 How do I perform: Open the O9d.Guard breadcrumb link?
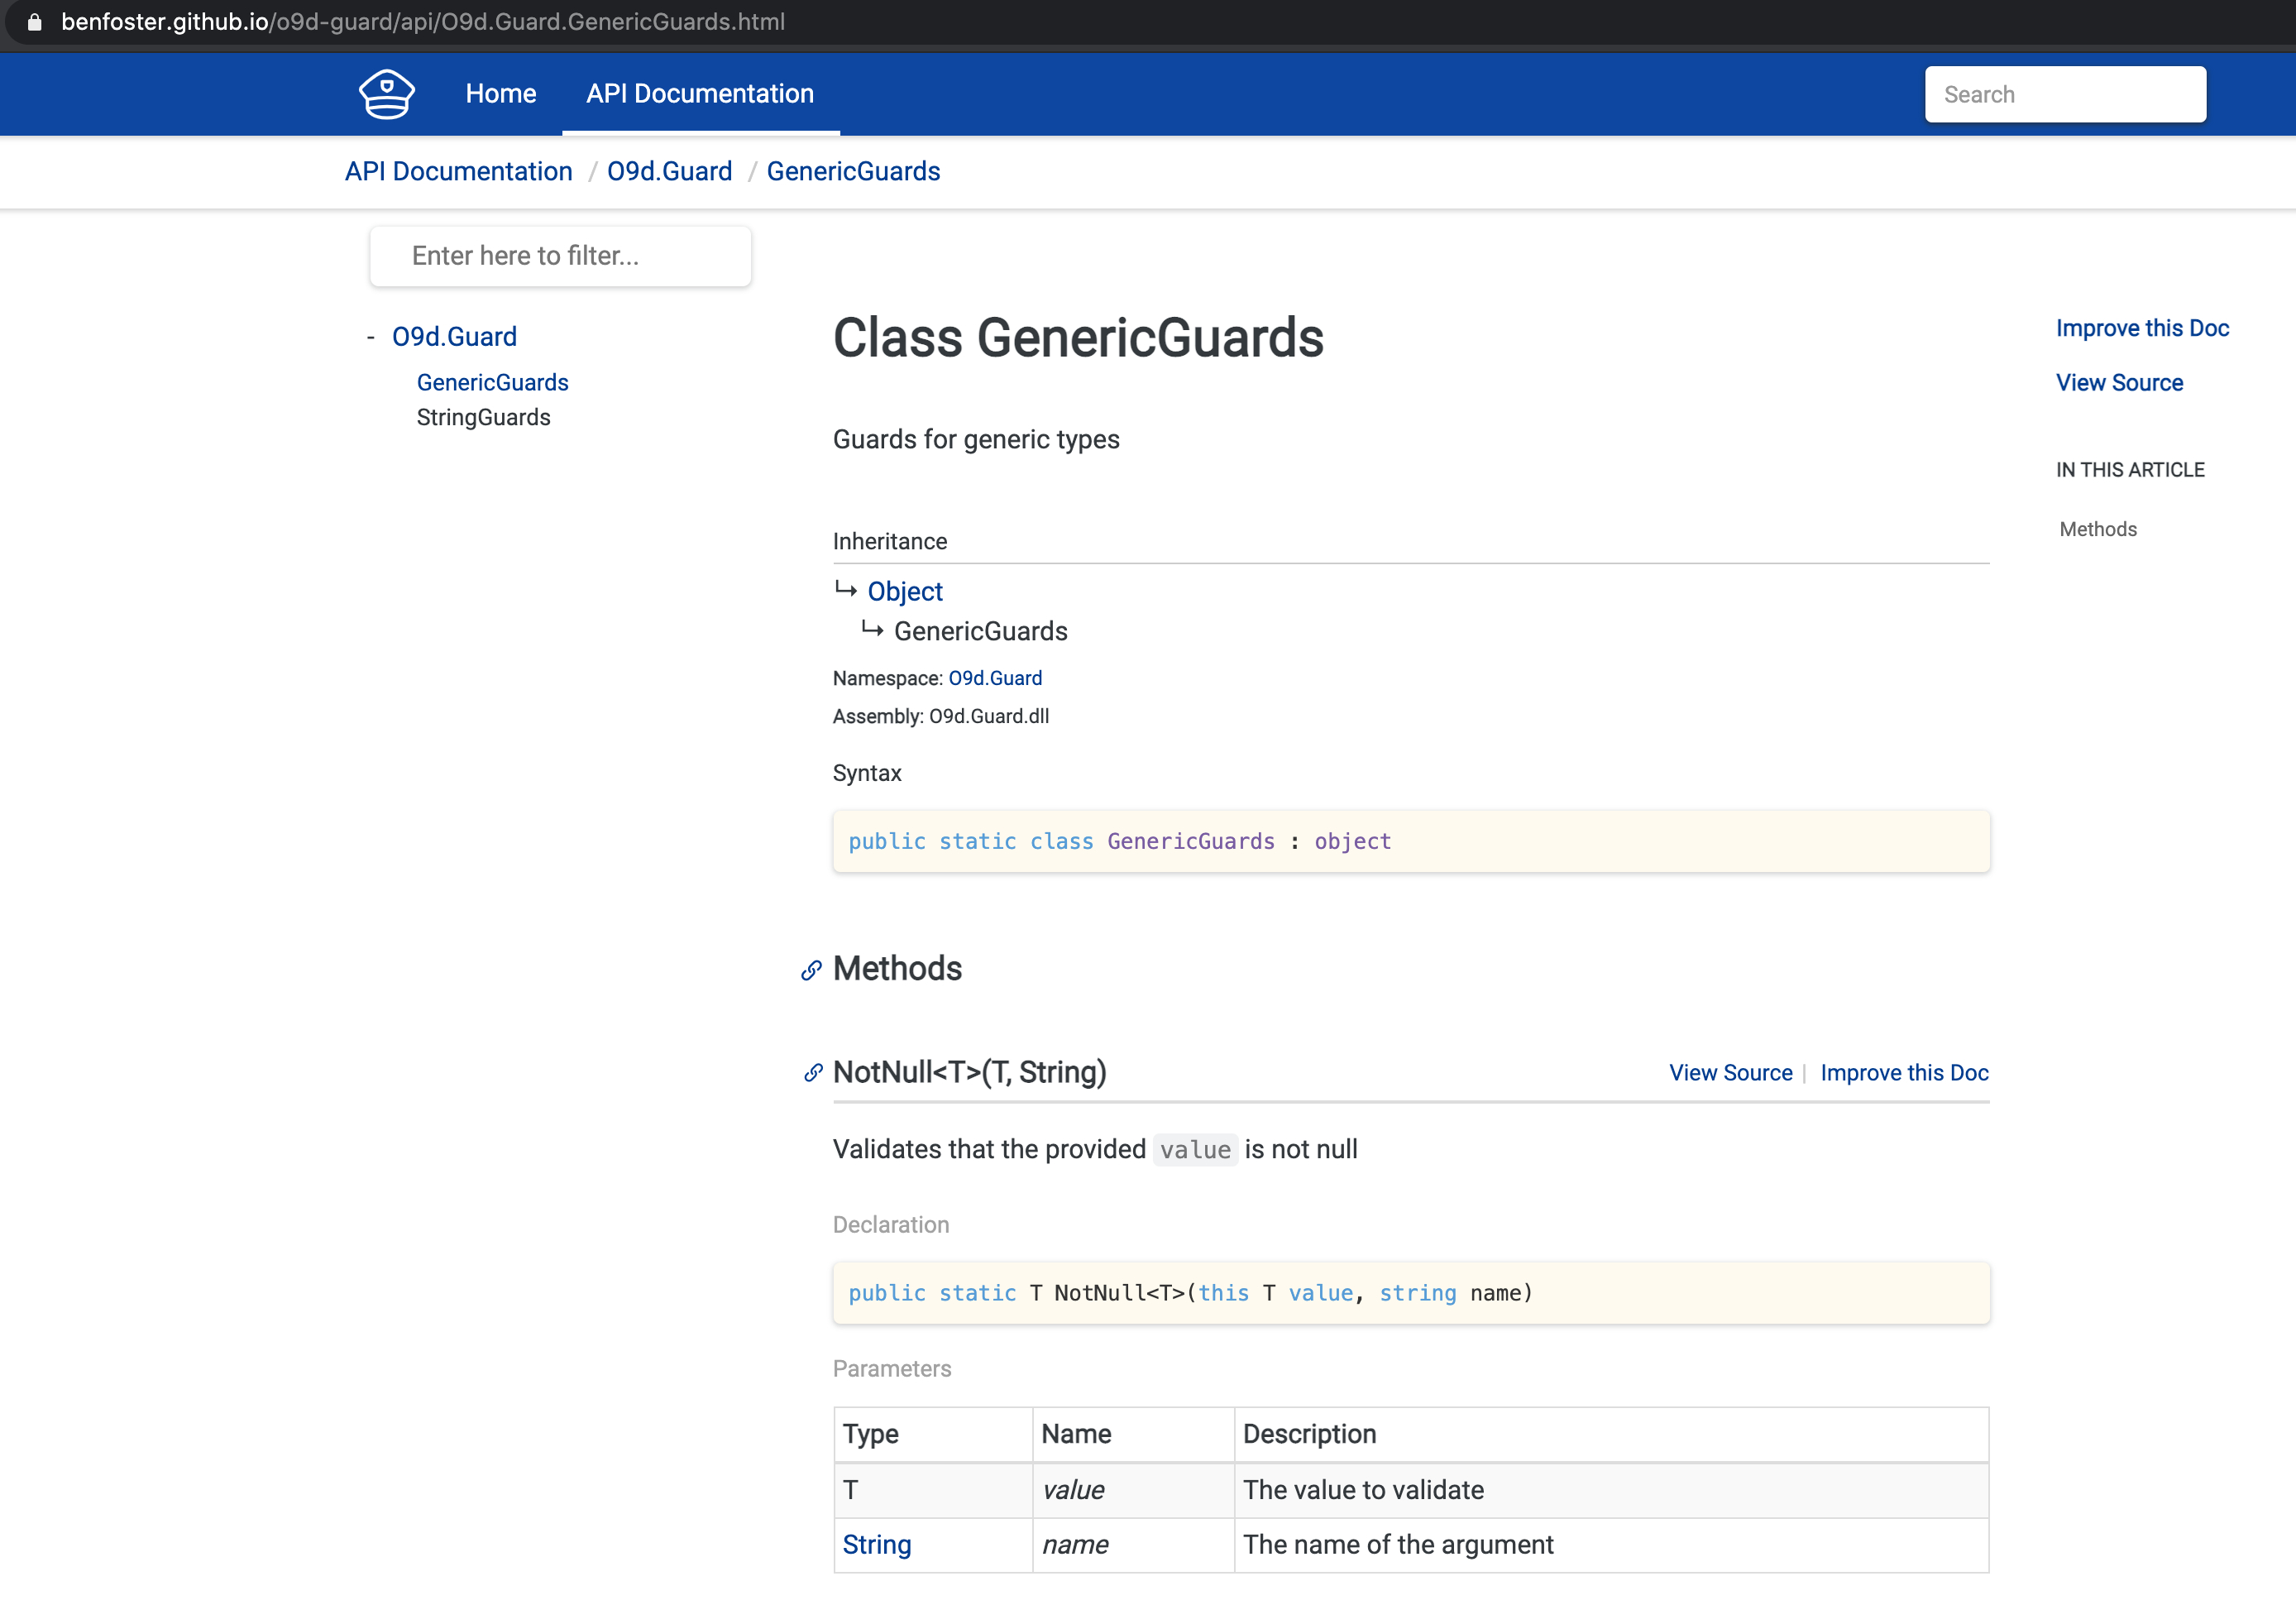669,171
